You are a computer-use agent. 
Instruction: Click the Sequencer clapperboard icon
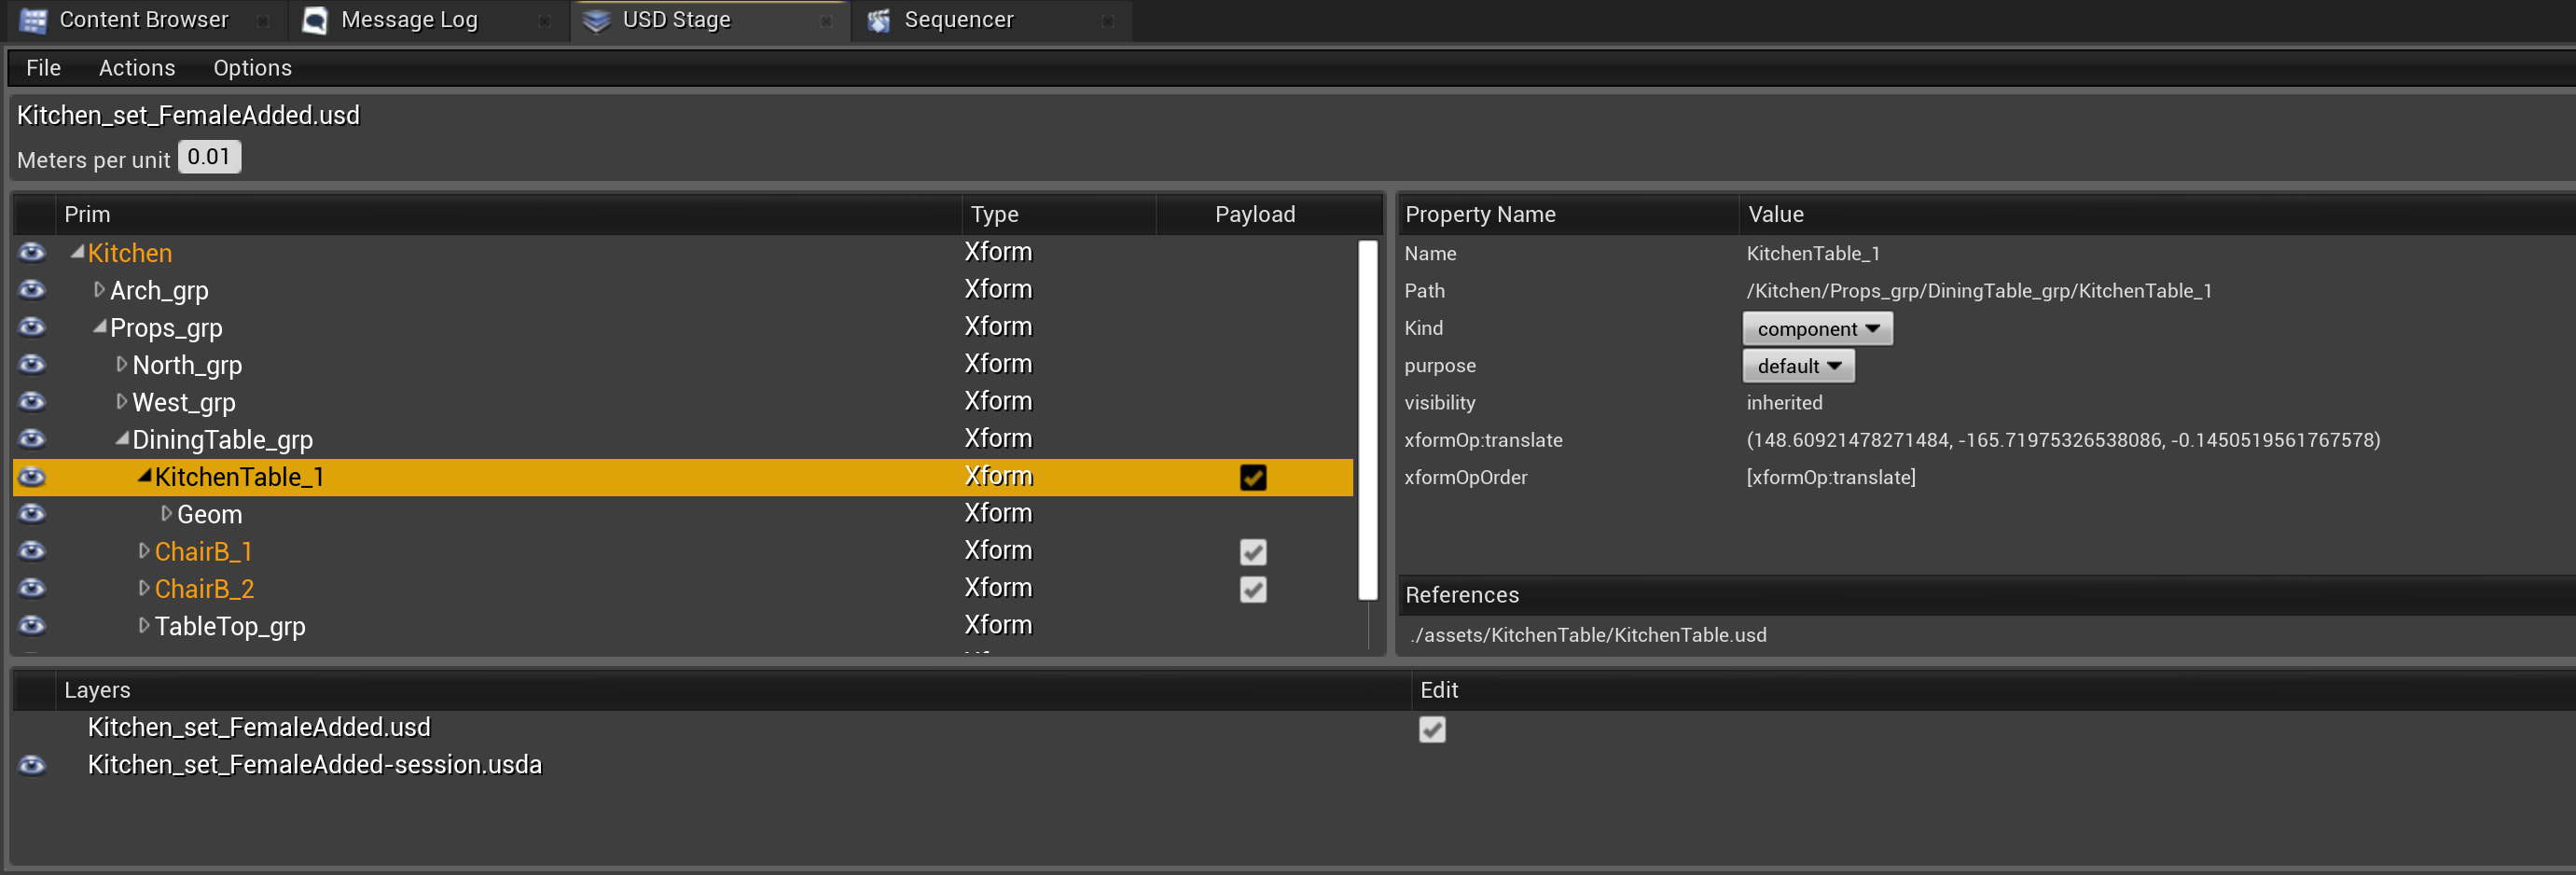[x=878, y=20]
